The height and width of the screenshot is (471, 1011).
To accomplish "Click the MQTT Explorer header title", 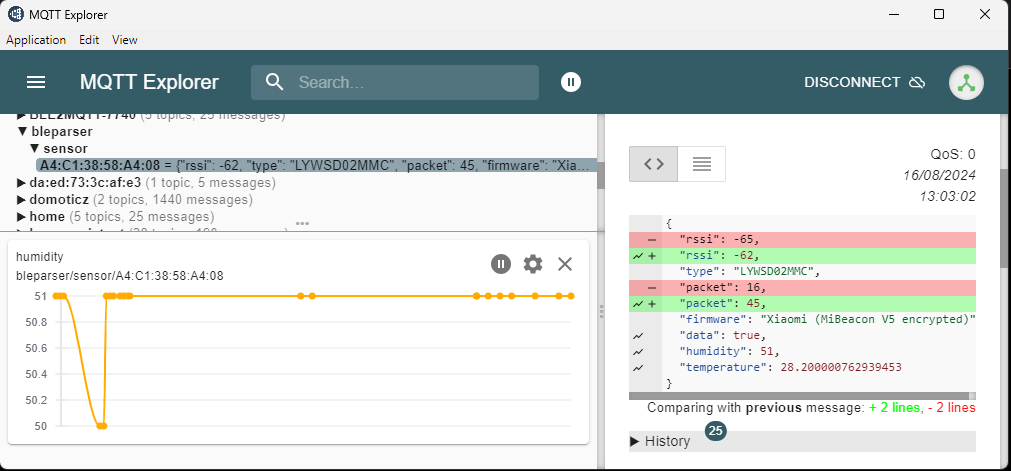I will (149, 82).
